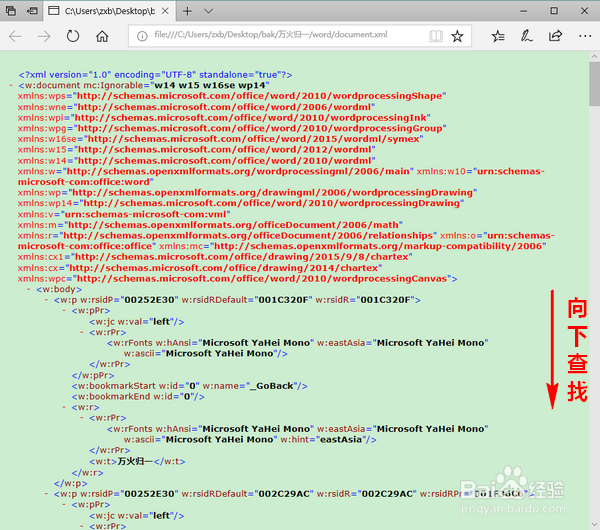Maximize the browser window
Viewport: 600px width, 530px height.
click(554, 11)
